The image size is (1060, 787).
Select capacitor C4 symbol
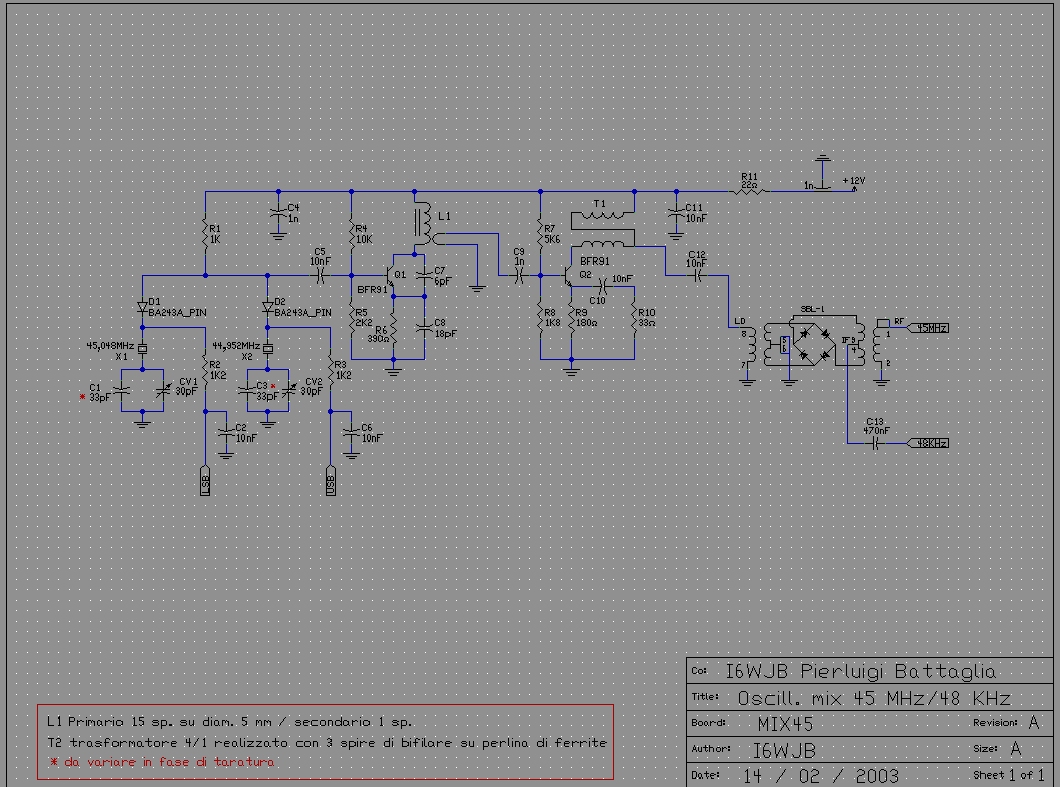[278, 212]
